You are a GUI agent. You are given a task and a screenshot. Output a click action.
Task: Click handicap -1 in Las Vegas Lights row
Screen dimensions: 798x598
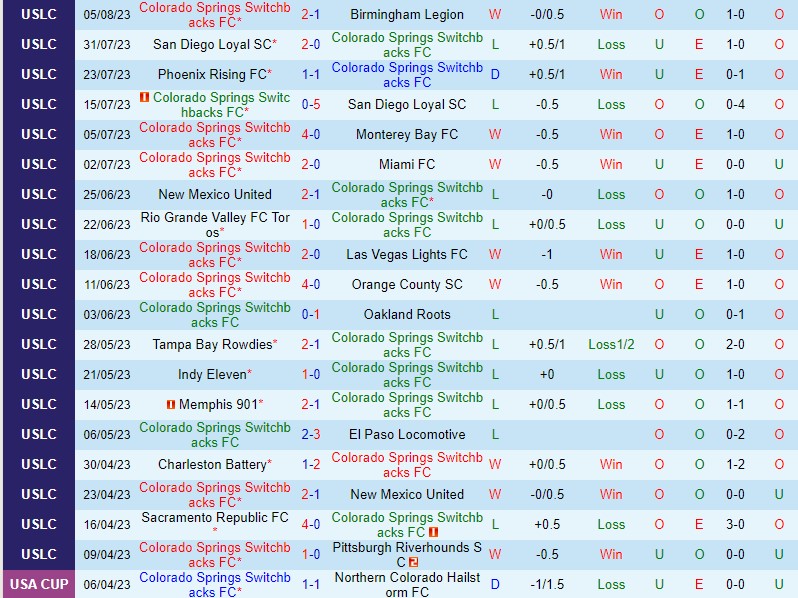pyautogui.click(x=547, y=254)
